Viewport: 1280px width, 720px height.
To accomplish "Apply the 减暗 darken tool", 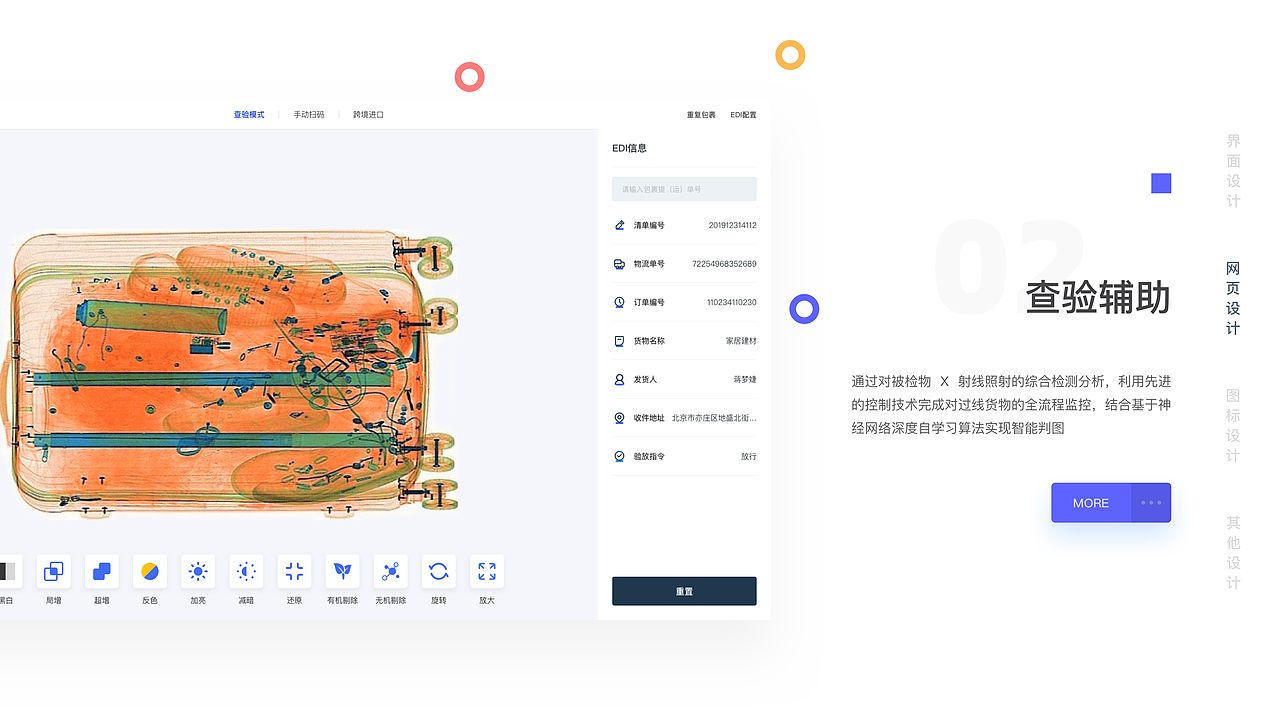I will tap(245, 572).
